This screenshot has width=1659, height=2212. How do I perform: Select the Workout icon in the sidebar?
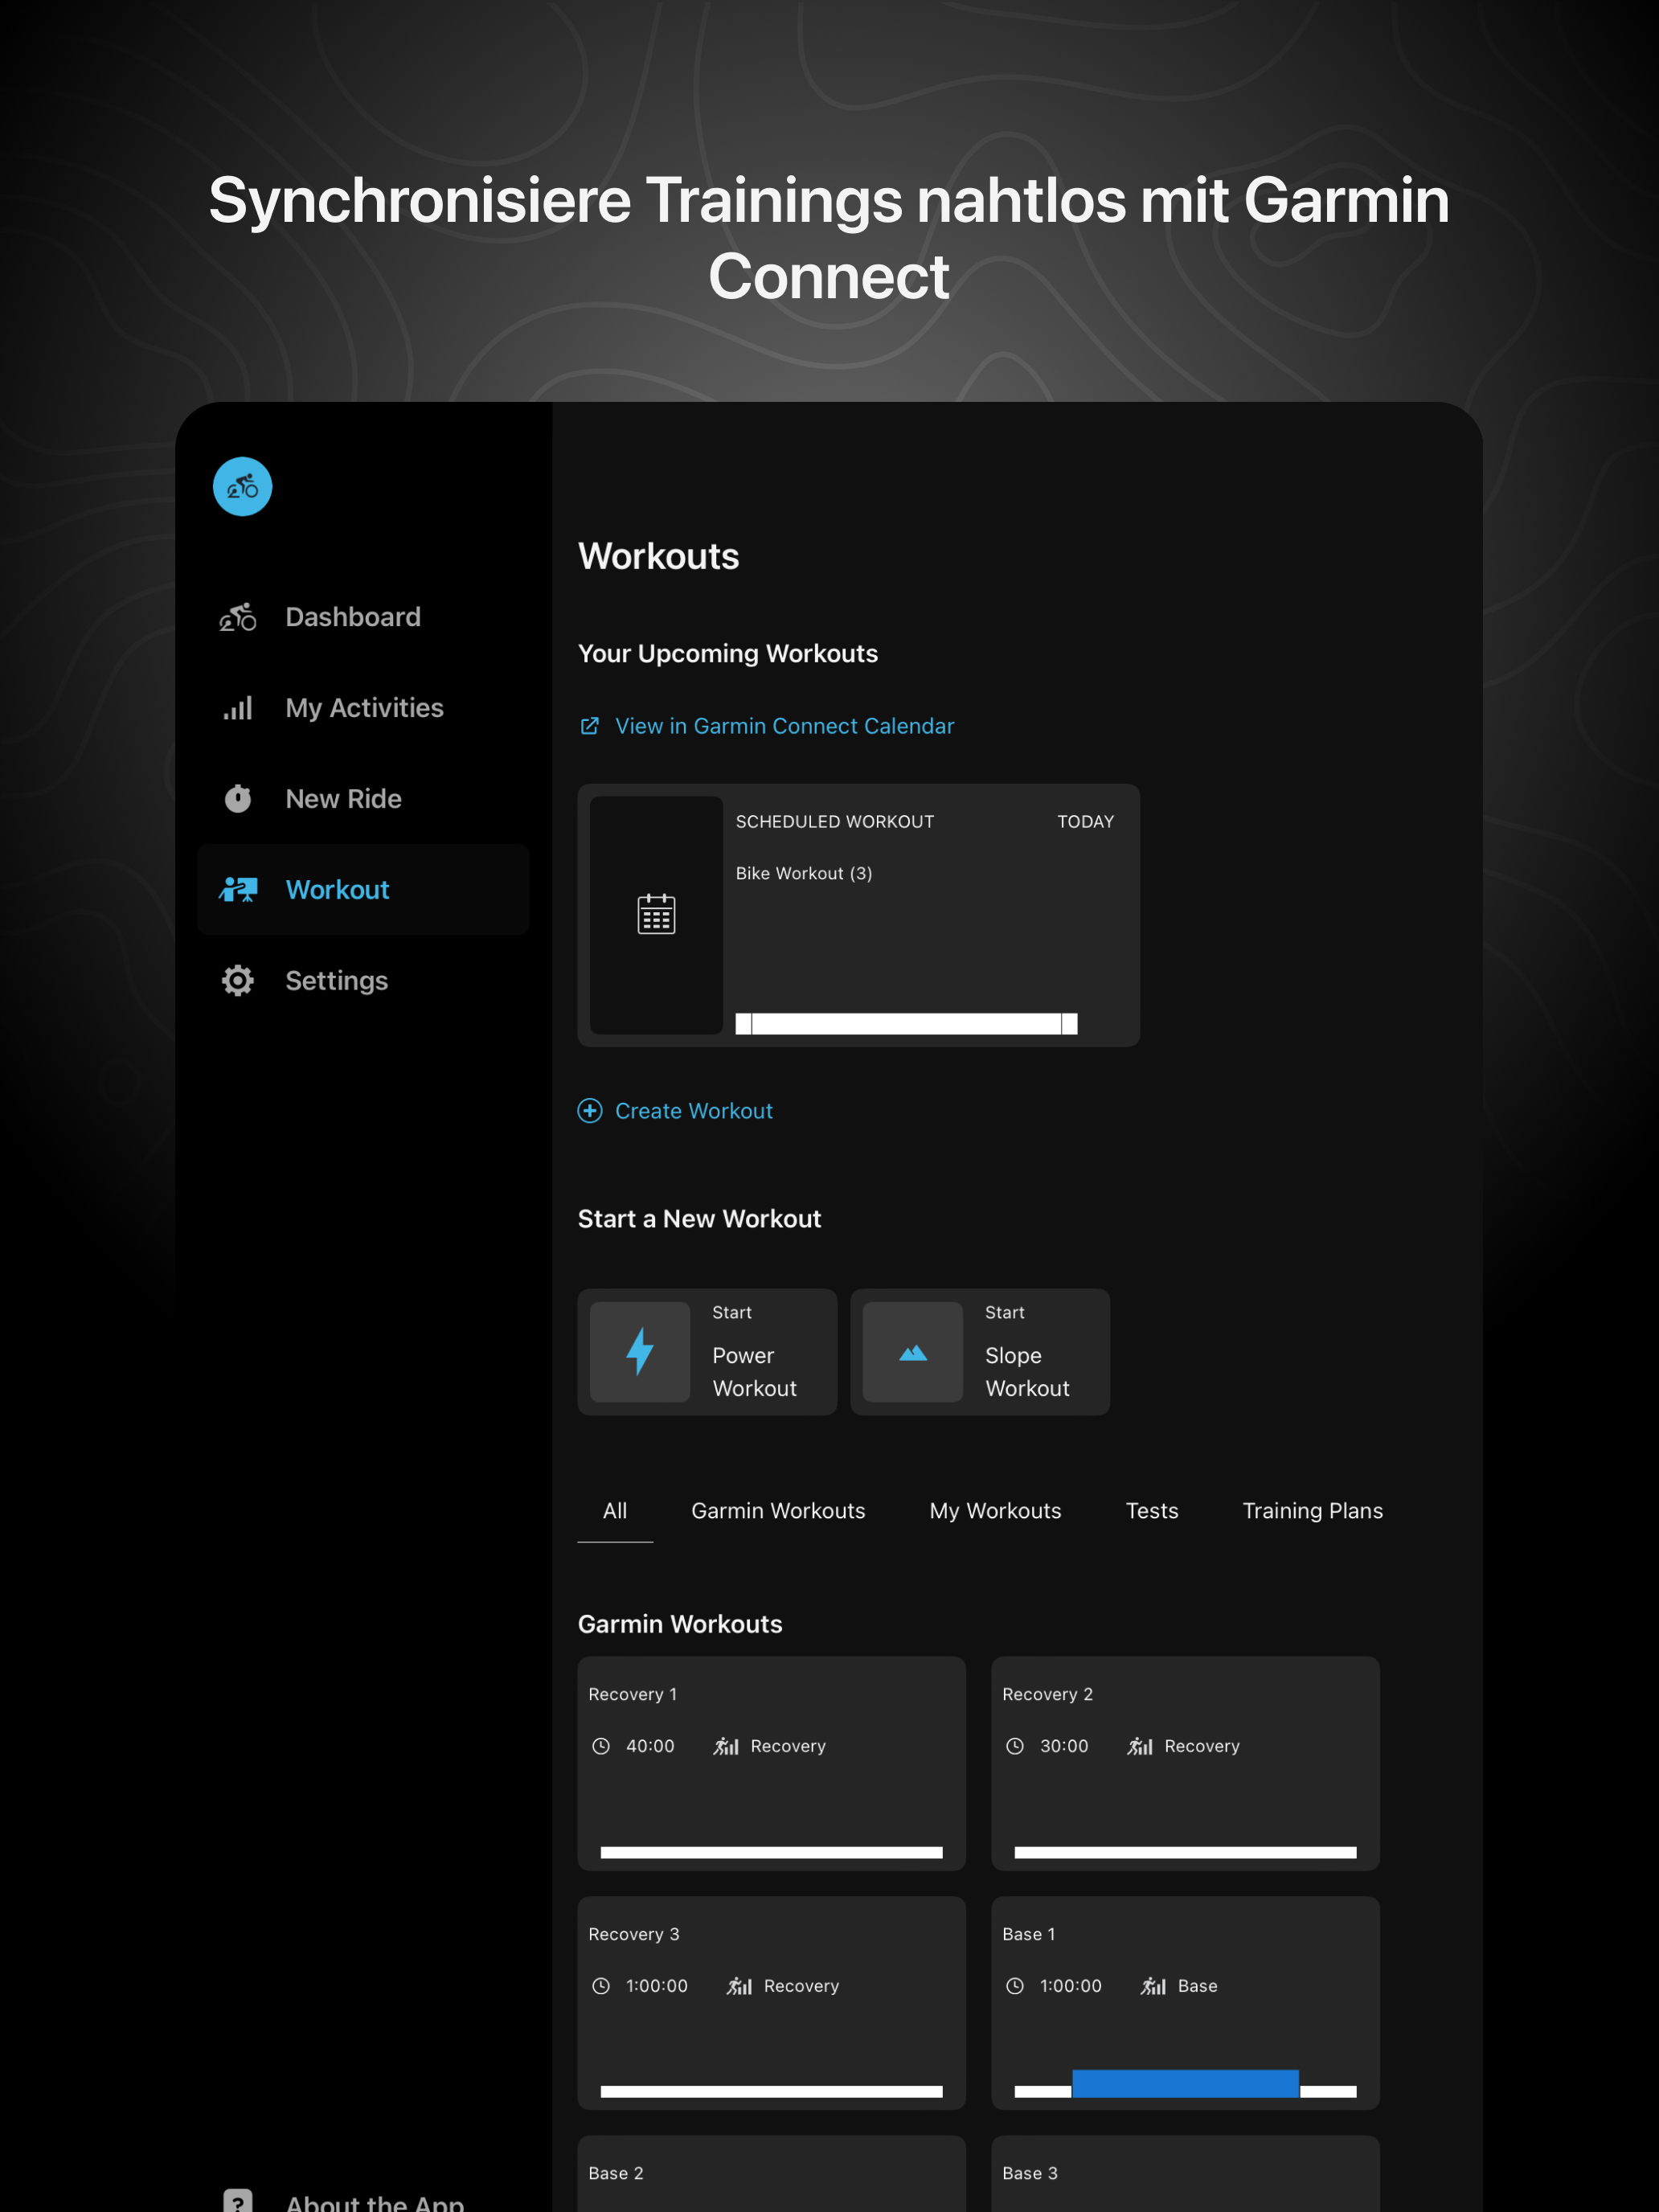click(237, 889)
